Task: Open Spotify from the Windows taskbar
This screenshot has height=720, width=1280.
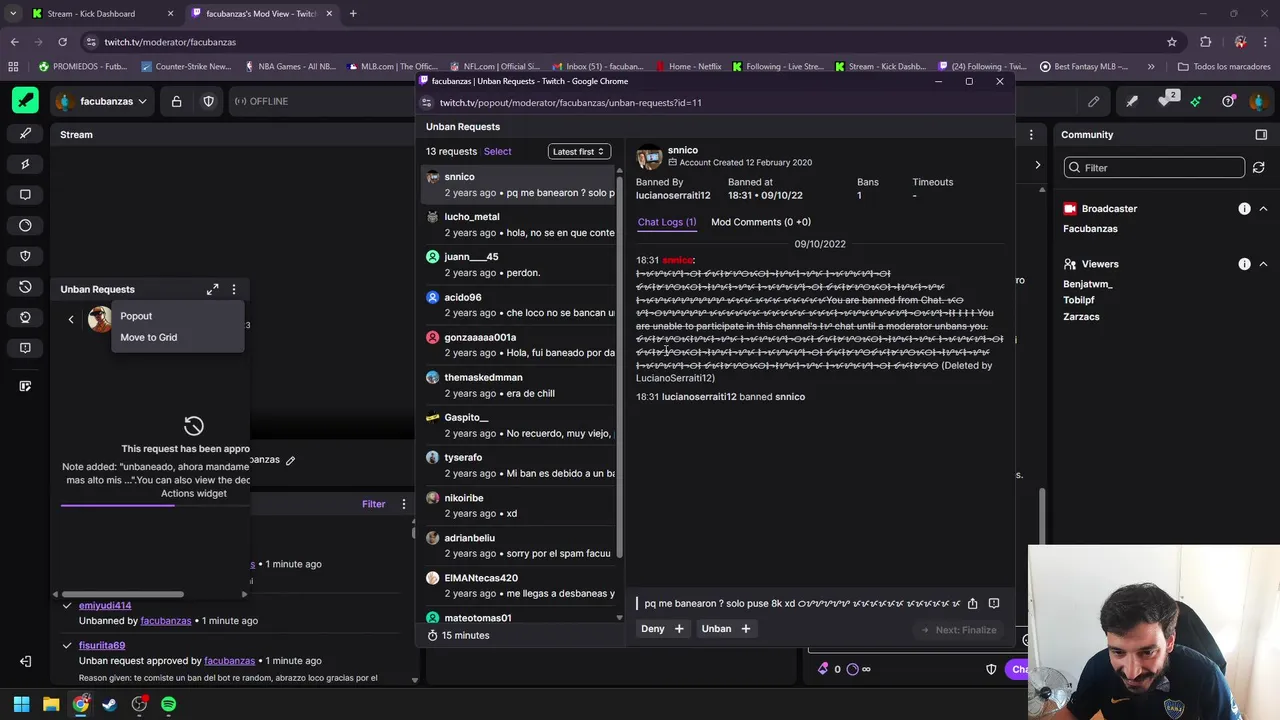Action: click(x=168, y=704)
